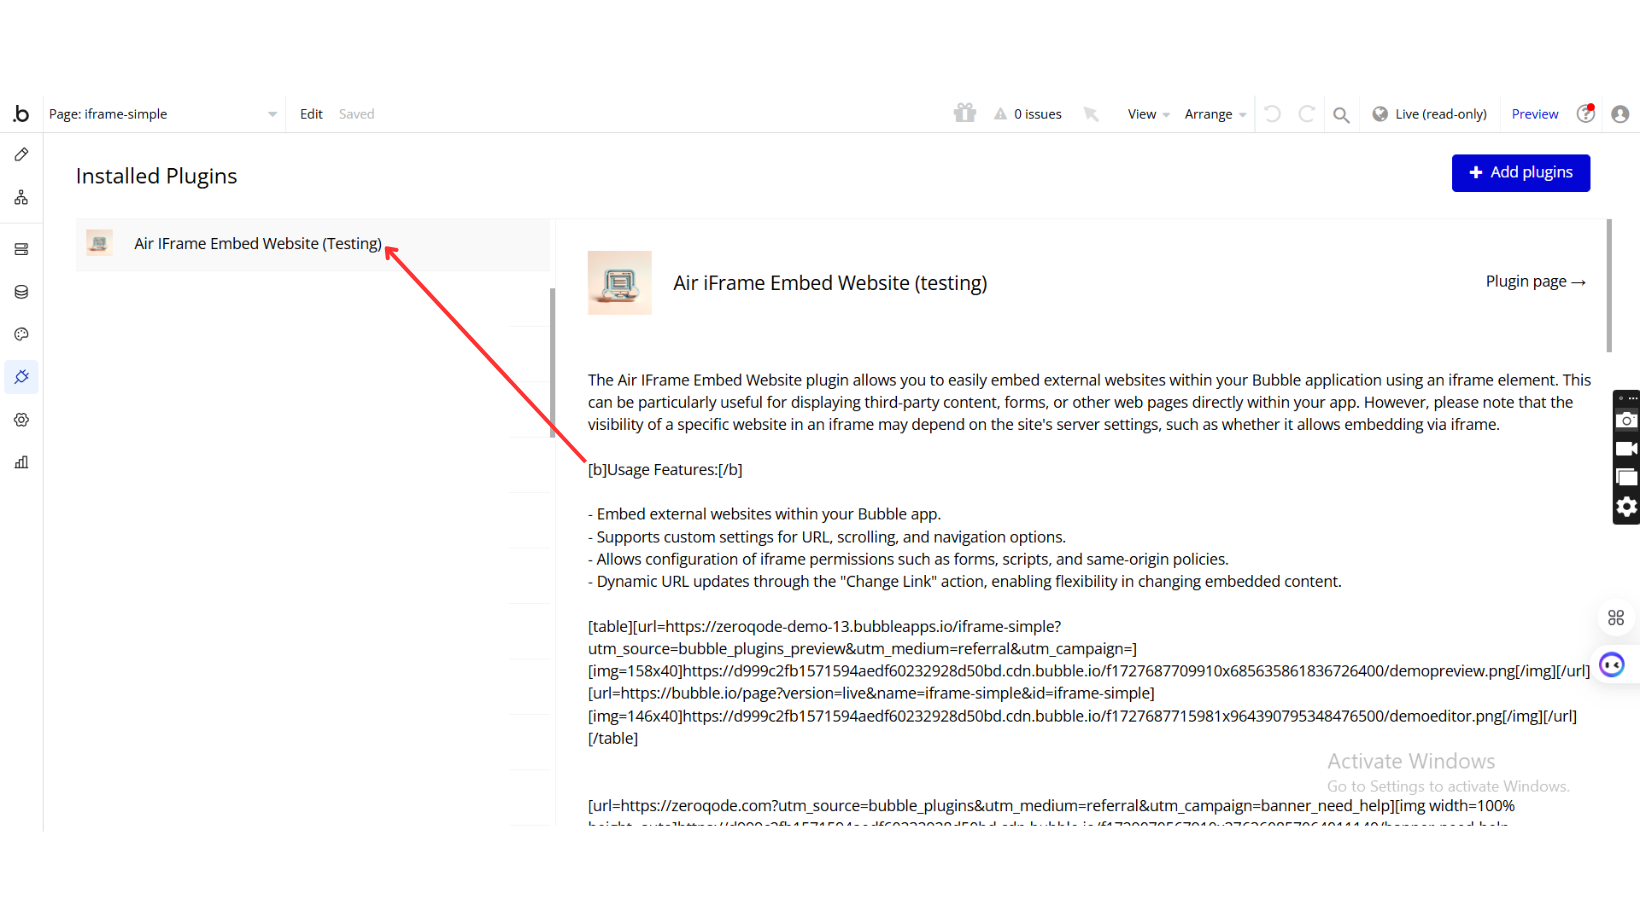Open the 0 issues checker
Viewport: 1640px width, 924px height.
(x=1028, y=114)
